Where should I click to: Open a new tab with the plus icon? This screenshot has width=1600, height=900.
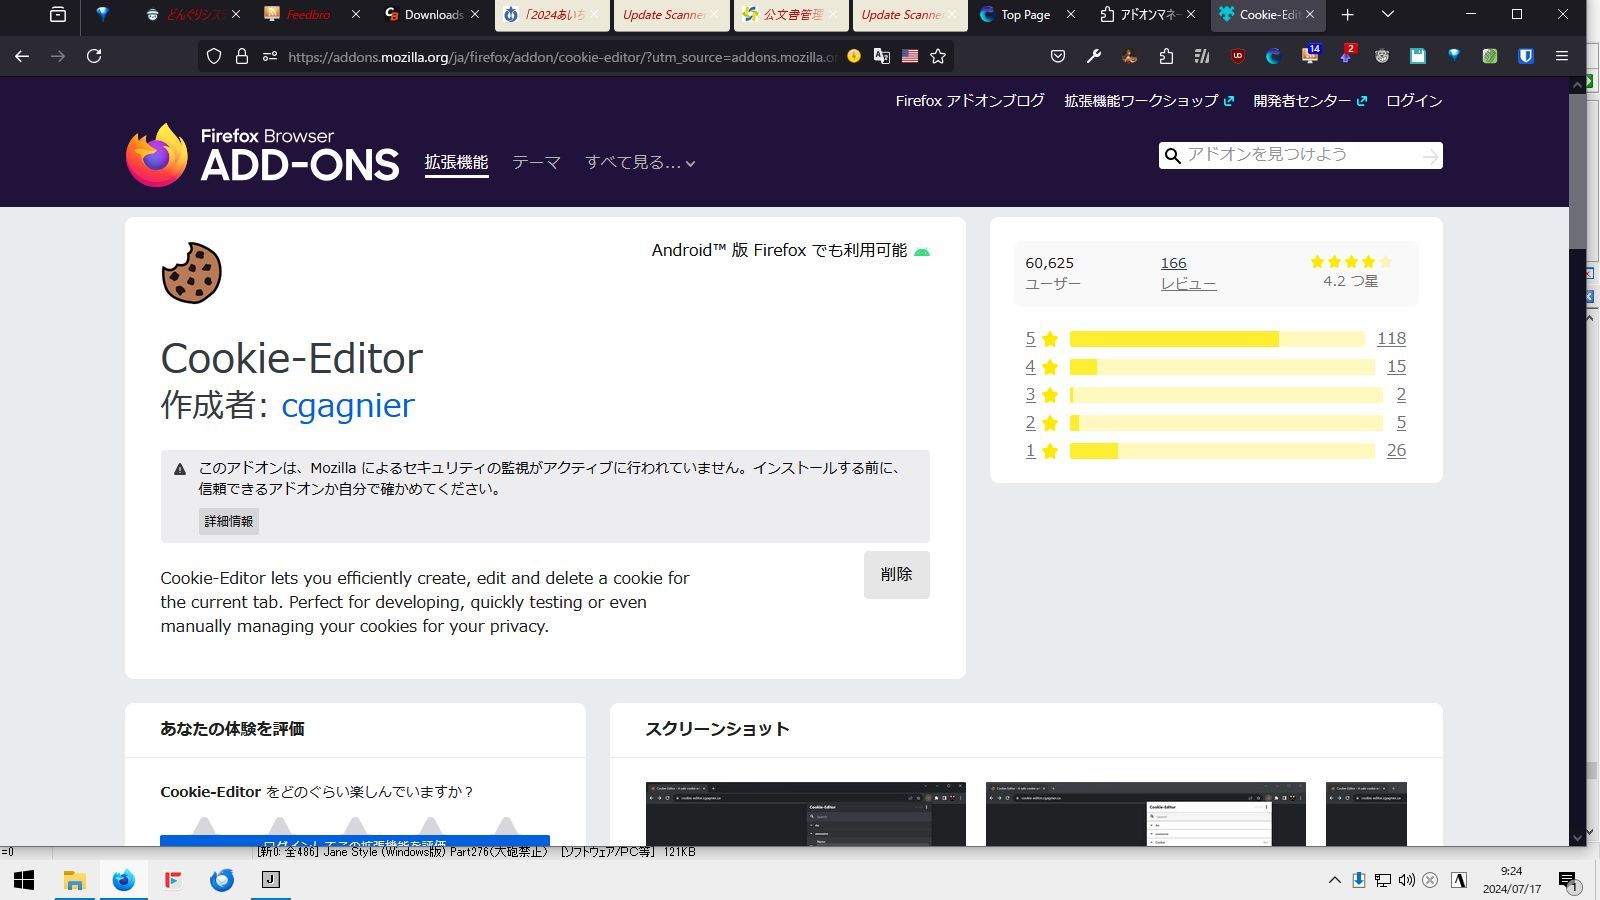pyautogui.click(x=1348, y=15)
